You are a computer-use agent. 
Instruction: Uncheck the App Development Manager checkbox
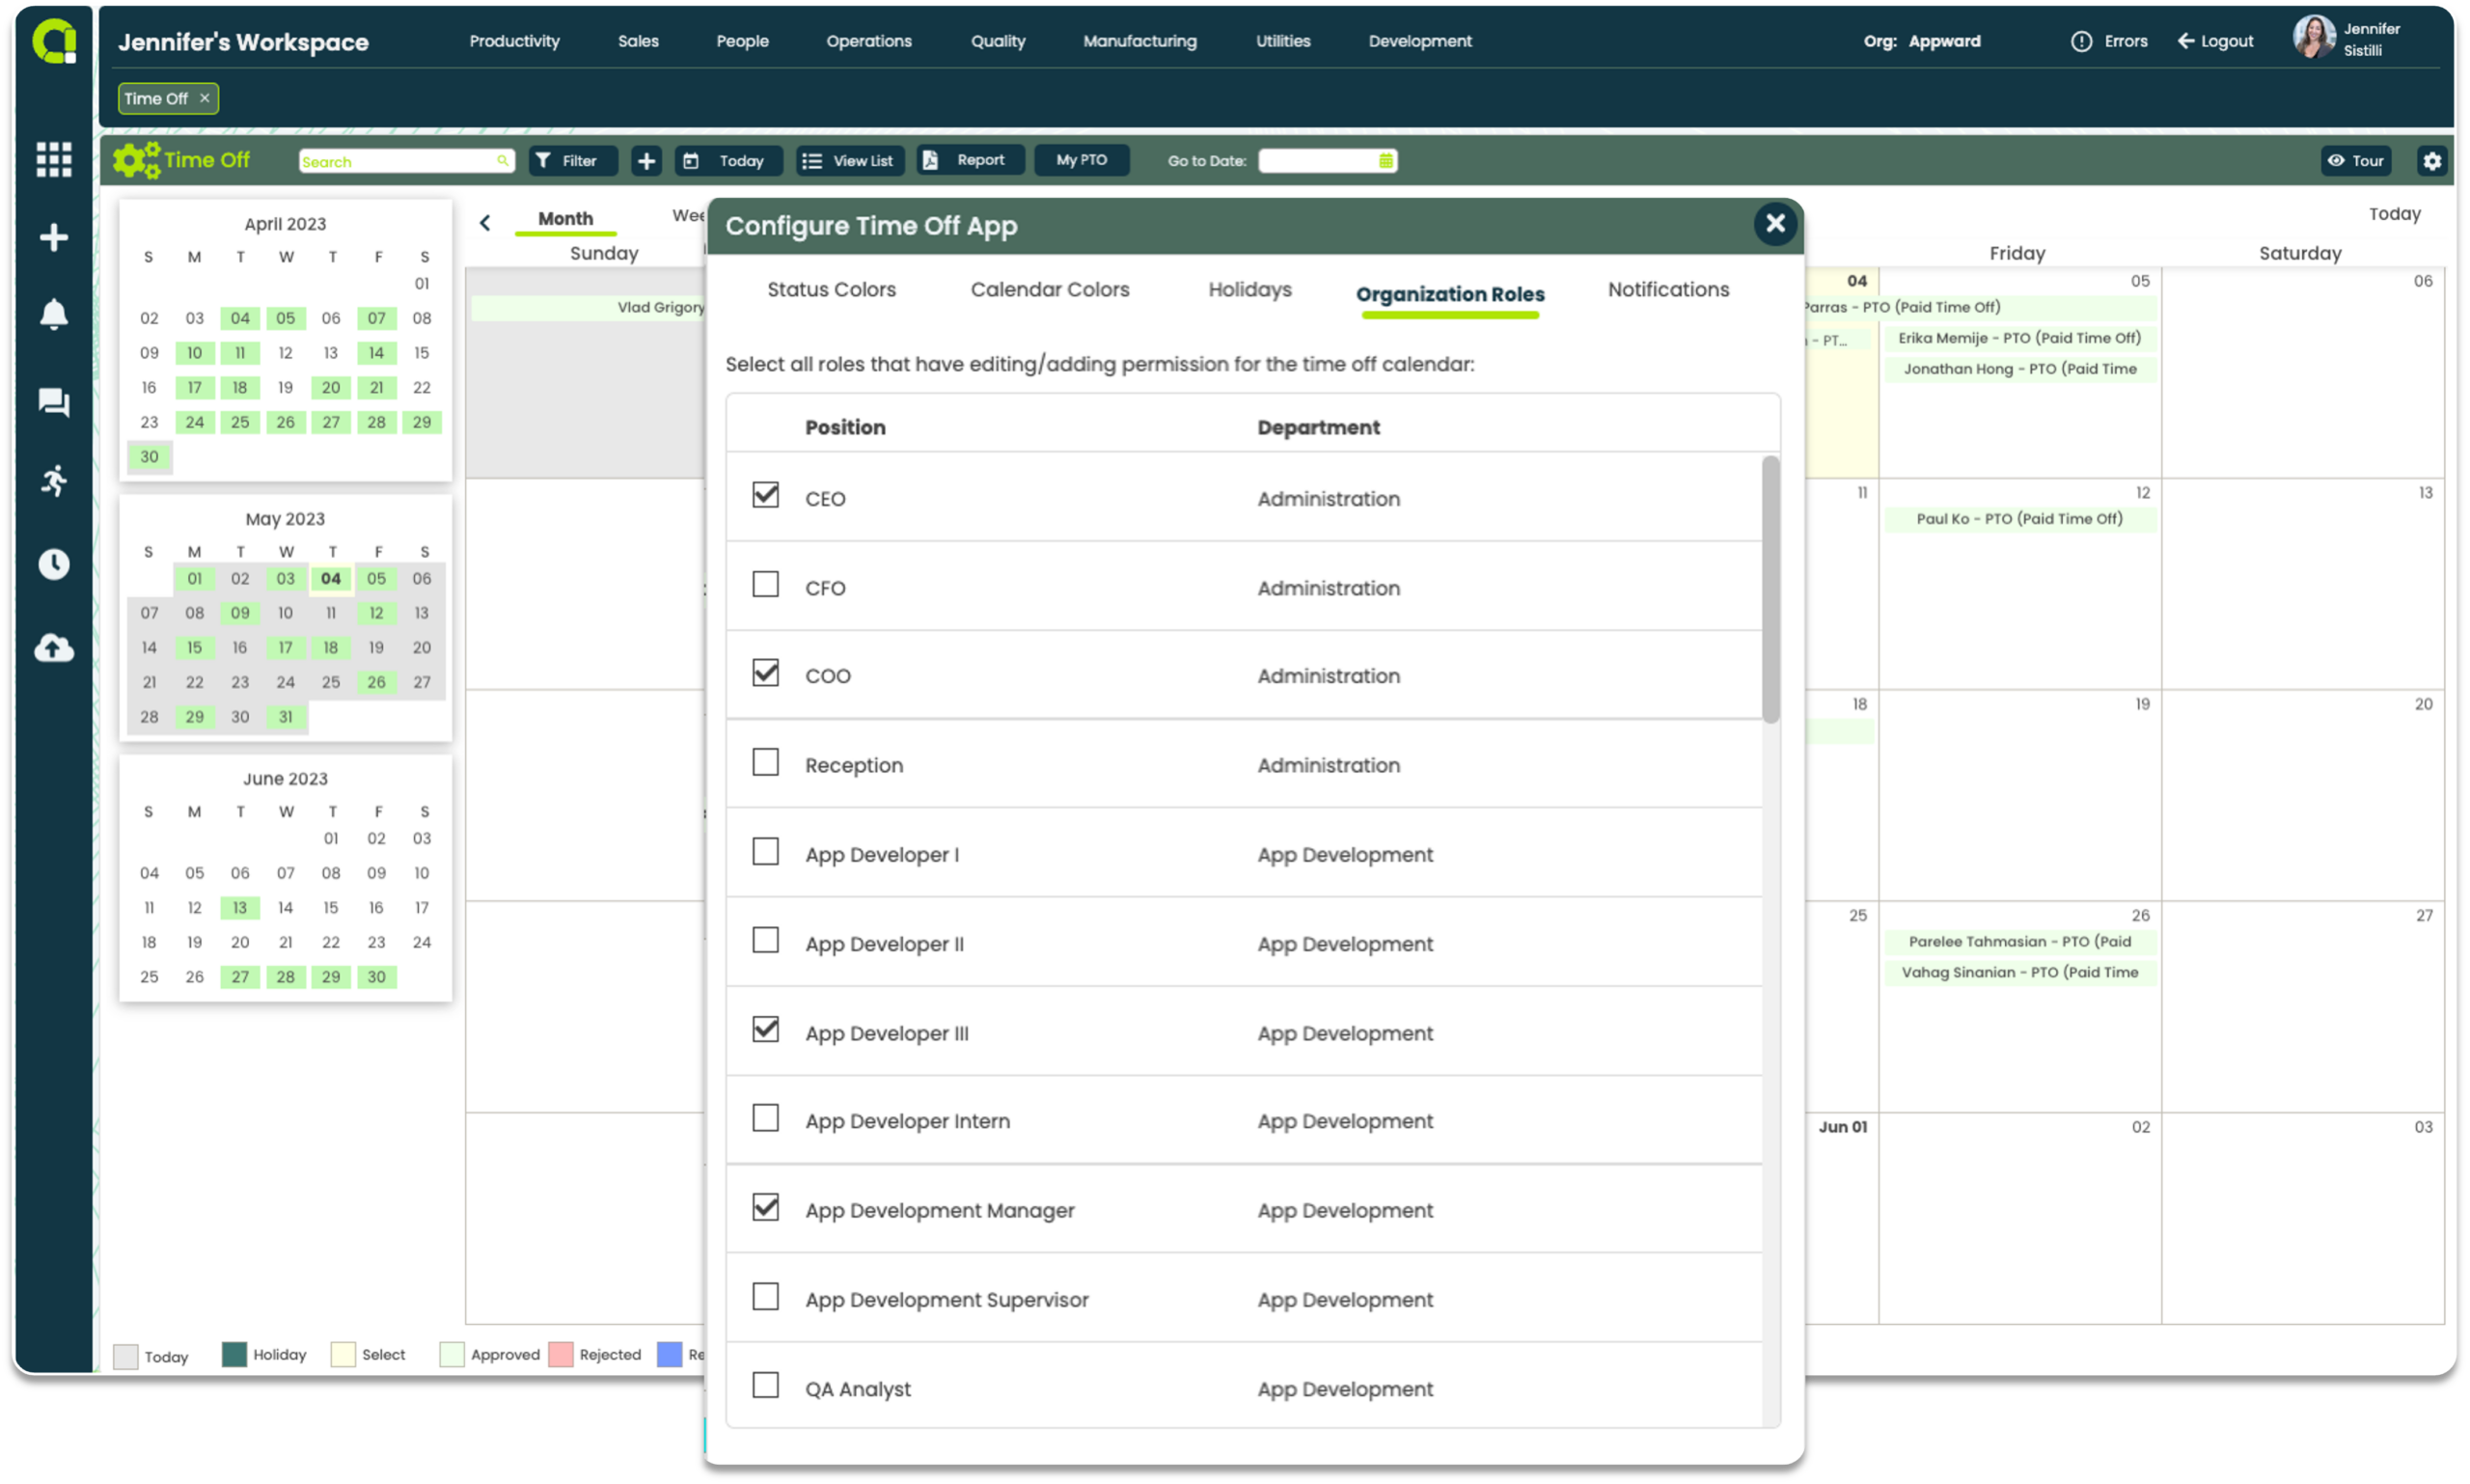tap(766, 1207)
